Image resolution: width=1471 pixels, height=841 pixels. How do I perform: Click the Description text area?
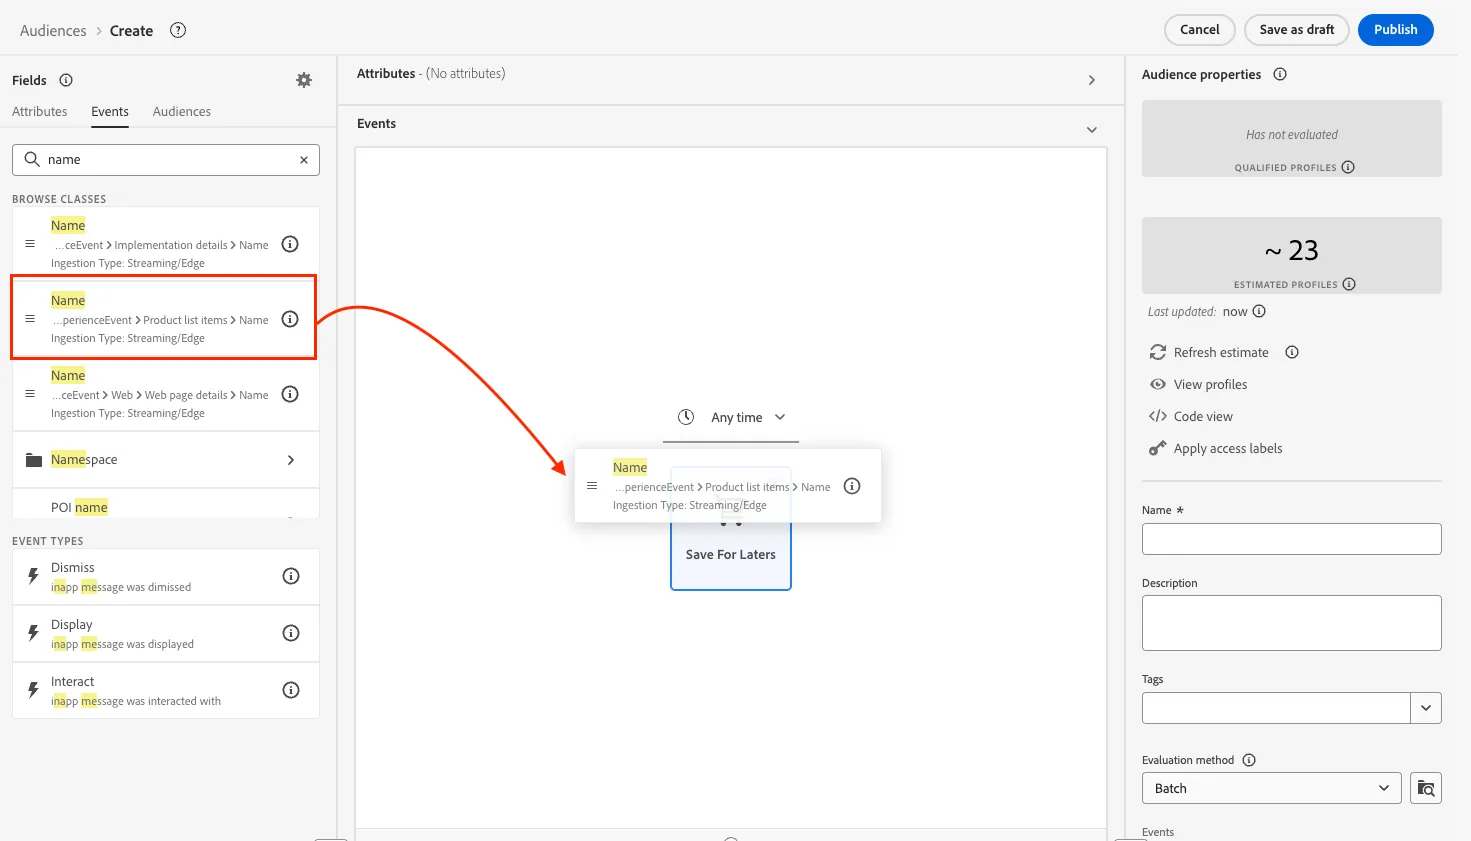(x=1292, y=623)
